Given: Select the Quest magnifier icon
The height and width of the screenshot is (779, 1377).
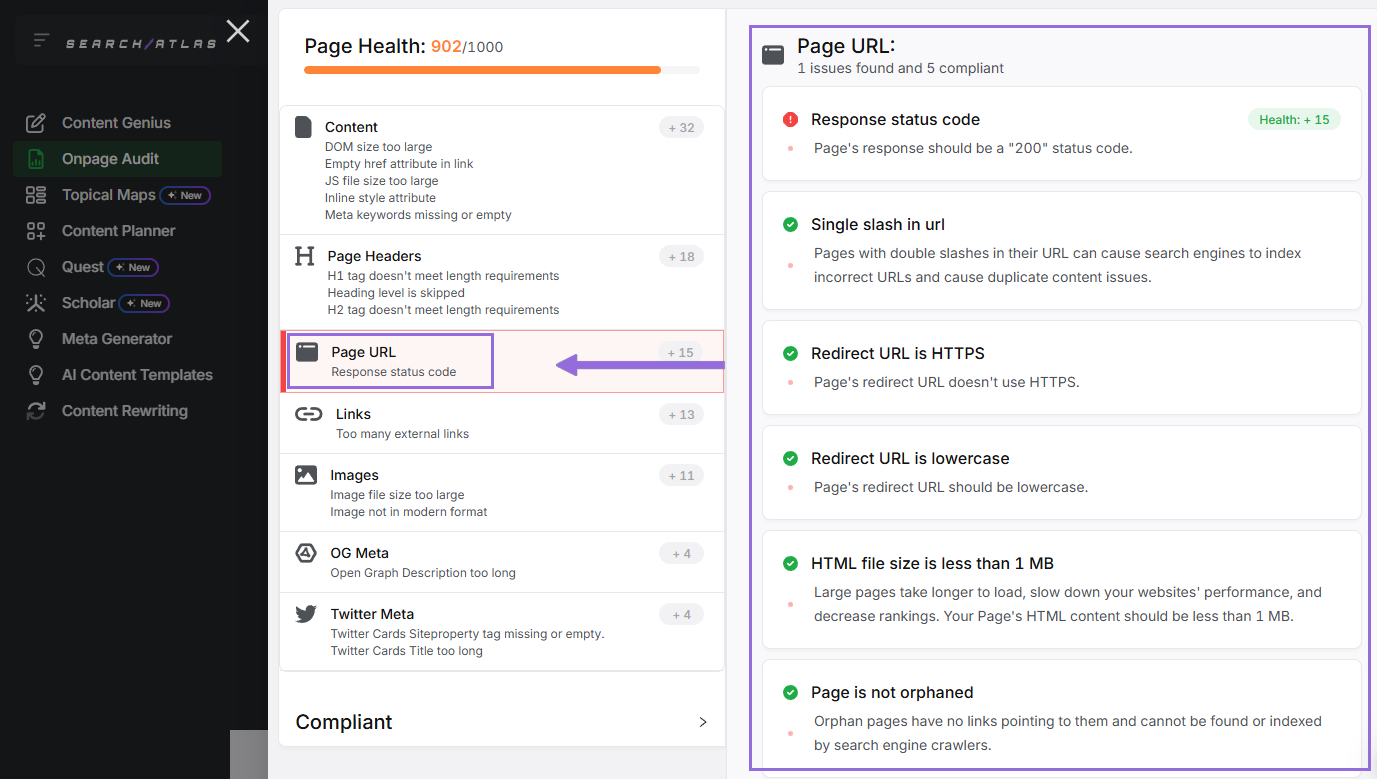Looking at the screenshot, I should click(x=34, y=267).
